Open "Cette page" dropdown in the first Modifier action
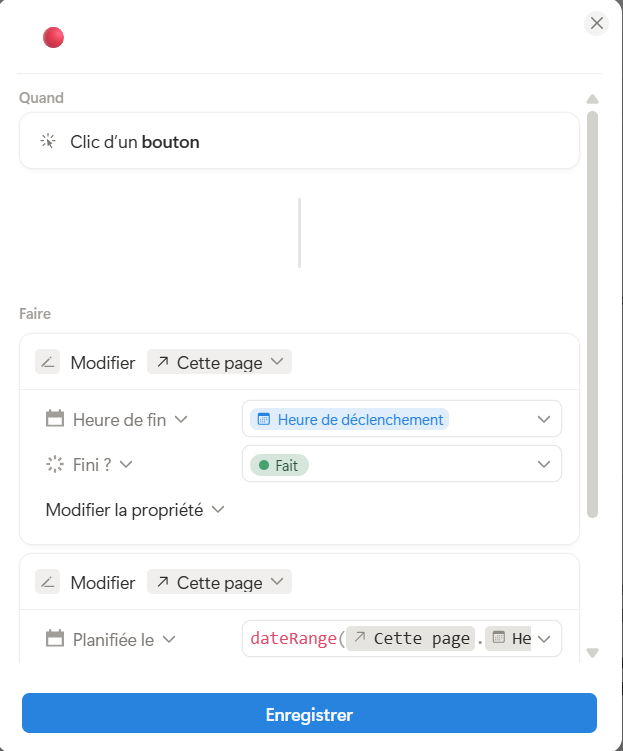The image size is (623, 751). (219, 362)
